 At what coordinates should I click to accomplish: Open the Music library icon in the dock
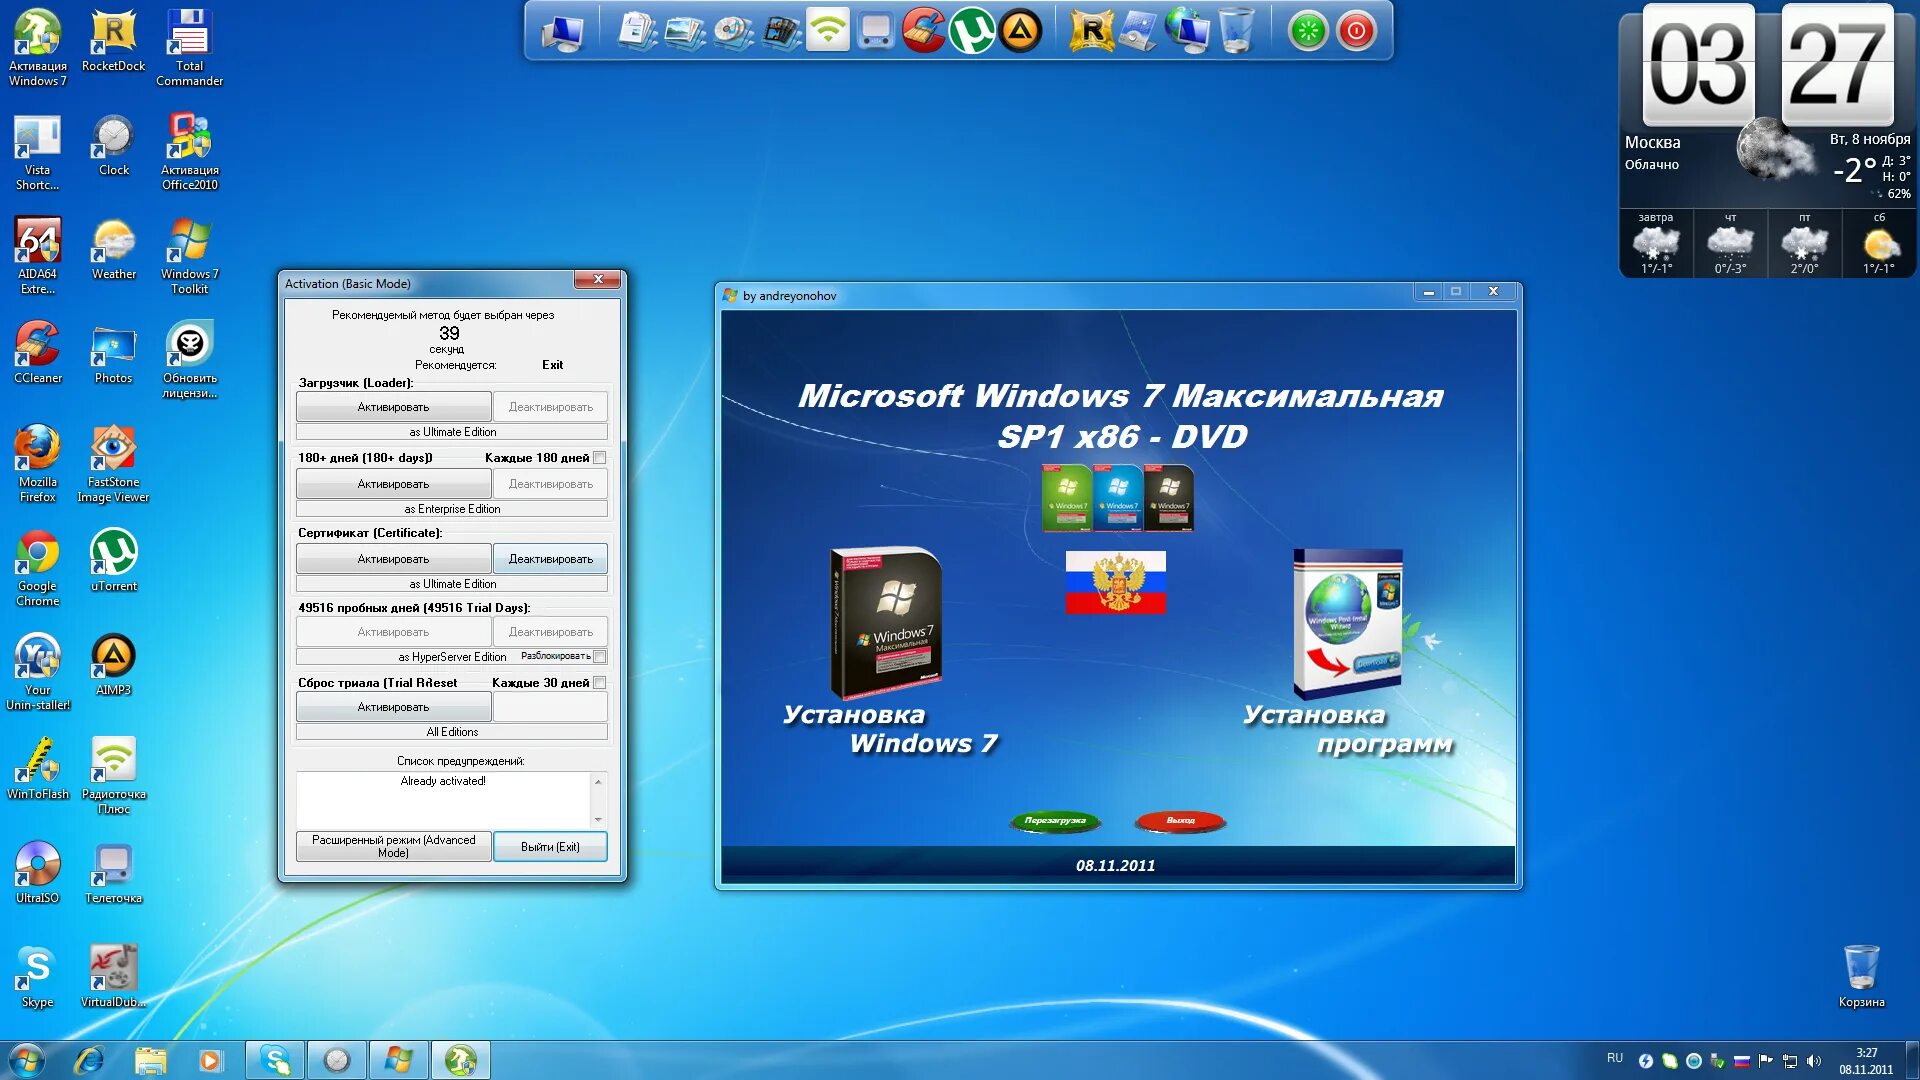pyautogui.click(x=733, y=31)
